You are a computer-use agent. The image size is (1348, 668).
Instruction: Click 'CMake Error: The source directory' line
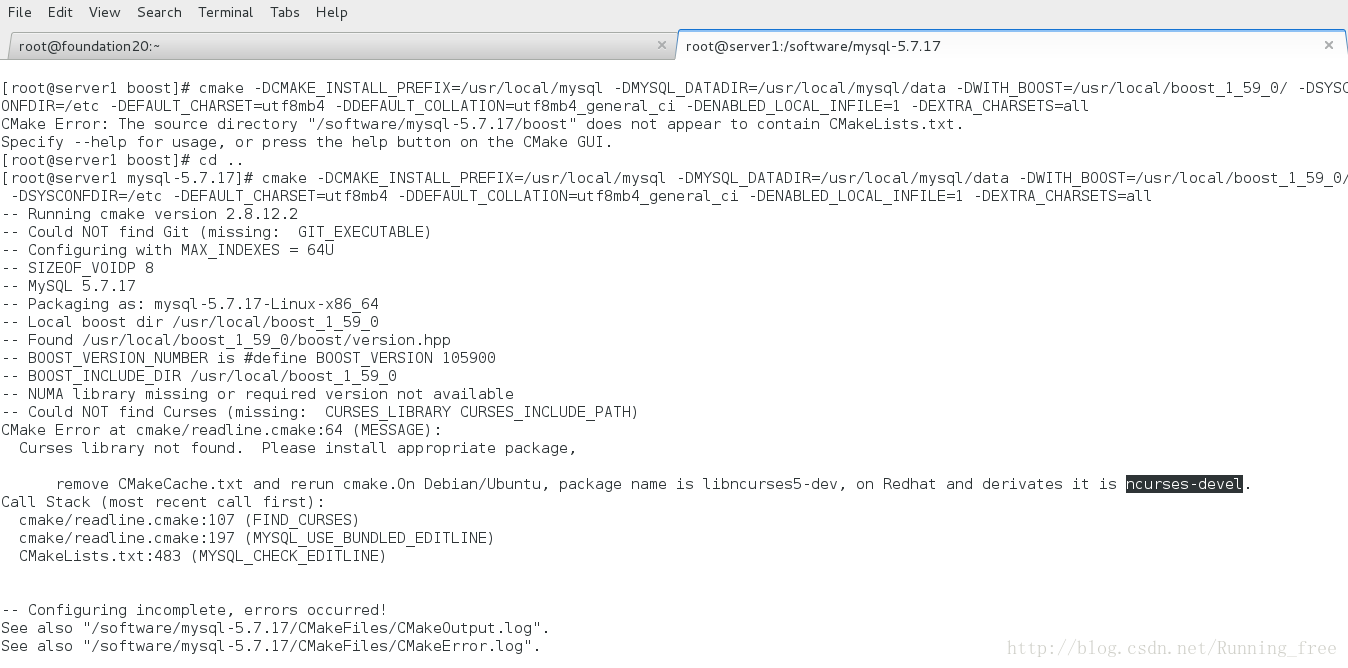(483, 124)
